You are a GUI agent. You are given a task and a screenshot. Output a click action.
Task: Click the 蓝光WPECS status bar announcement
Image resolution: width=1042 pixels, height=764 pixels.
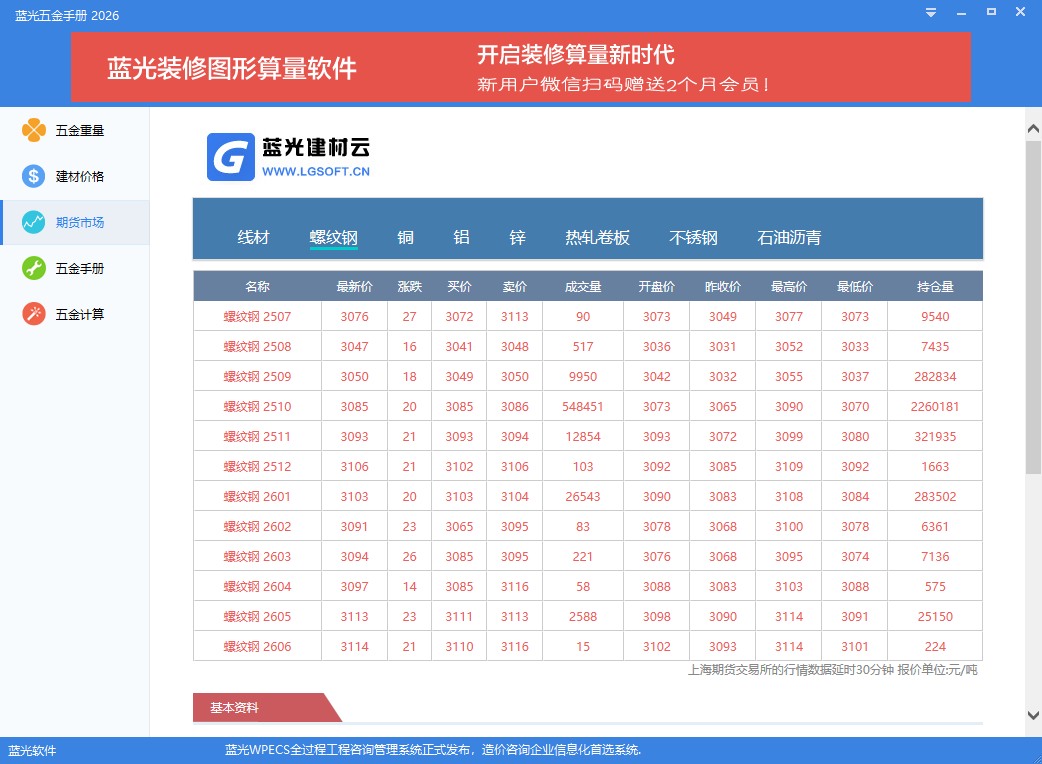(x=432, y=750)
